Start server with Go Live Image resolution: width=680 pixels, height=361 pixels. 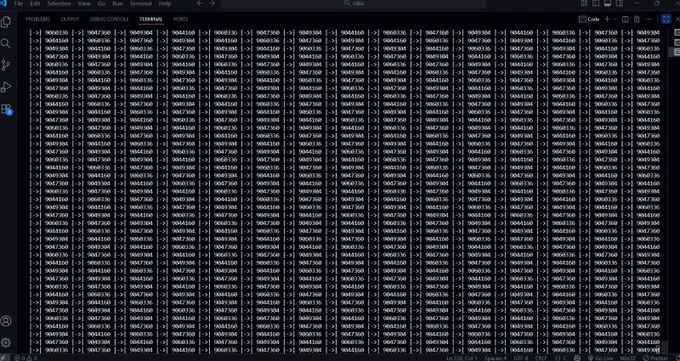(x=600, y=358)
